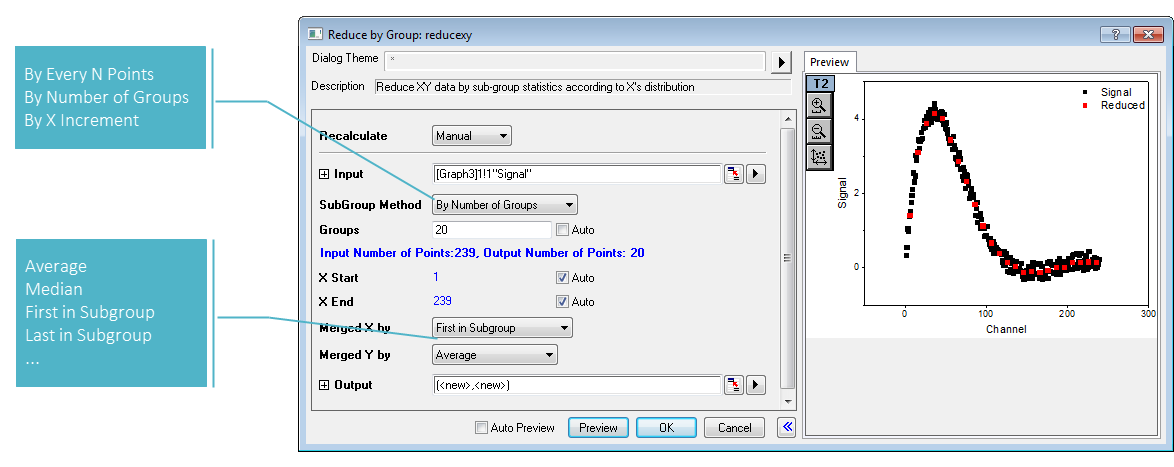Open the Recalculate mode dropdown
The image size is (1174, 467).
(472, 136)
